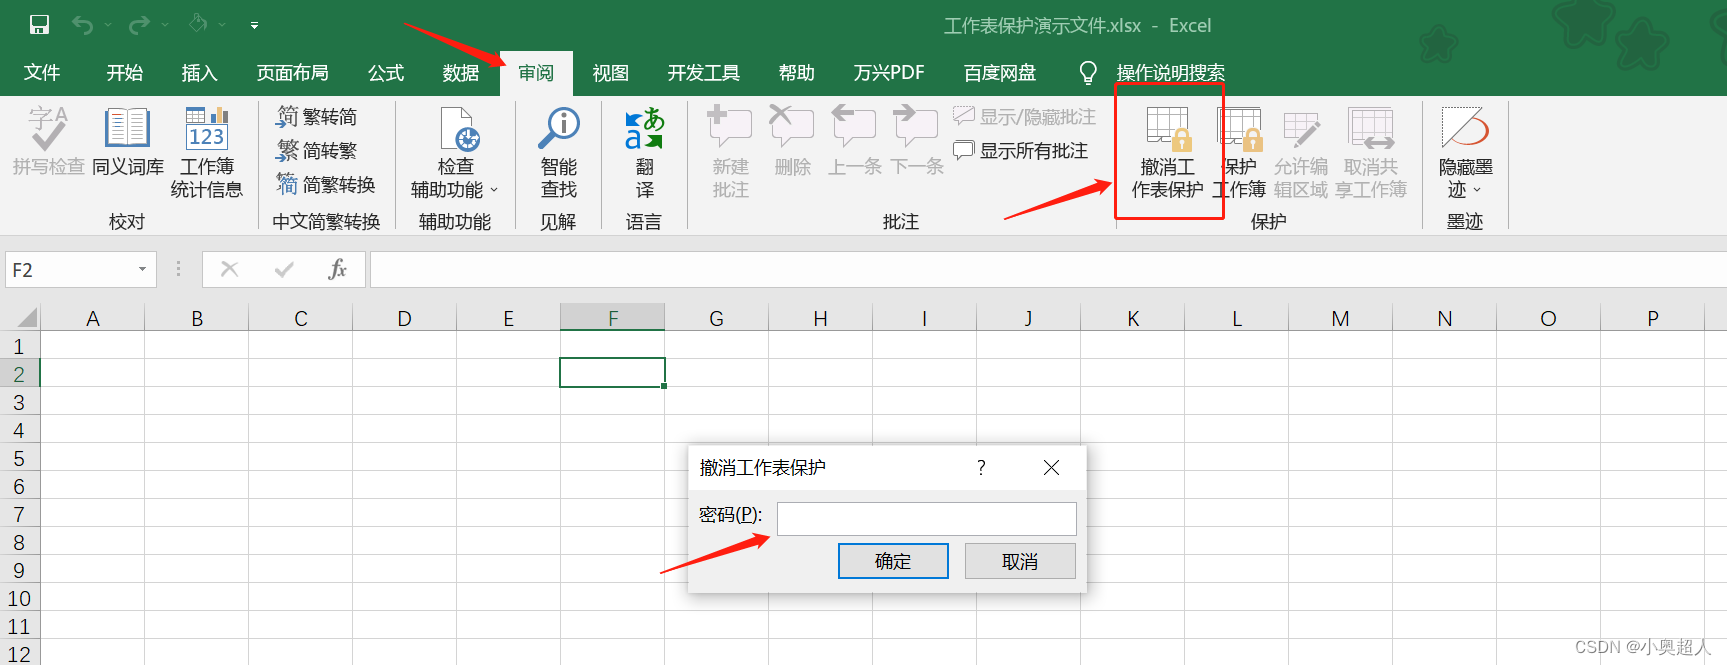Select row 10 header
The image size is (1727, 665).
click(19, 599)
